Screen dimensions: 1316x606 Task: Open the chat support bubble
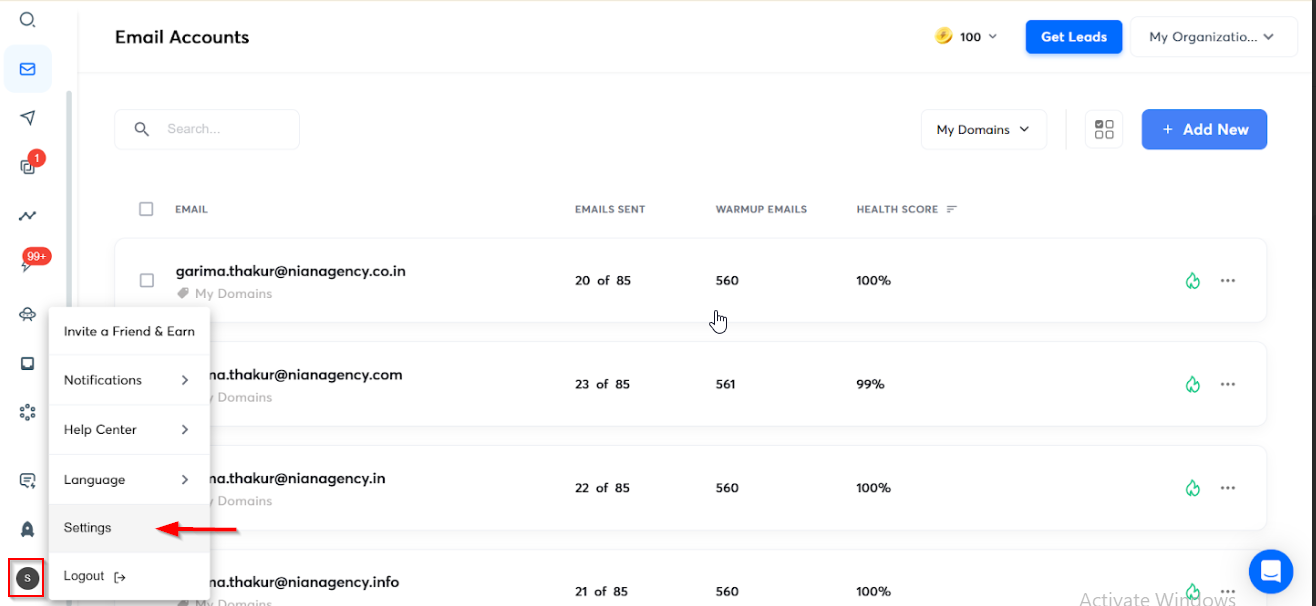click(x=1270, y=571)
